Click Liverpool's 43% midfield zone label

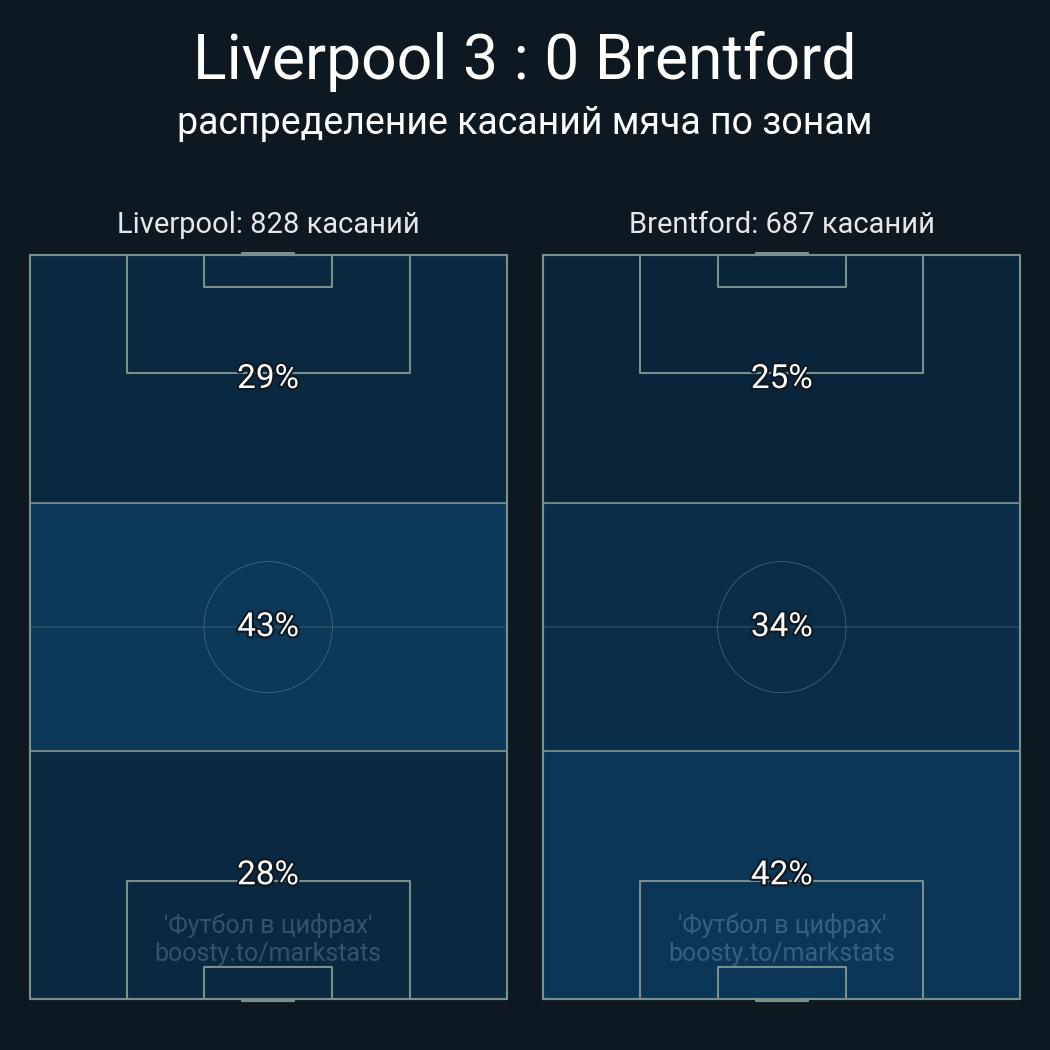[x=268, y=625]
